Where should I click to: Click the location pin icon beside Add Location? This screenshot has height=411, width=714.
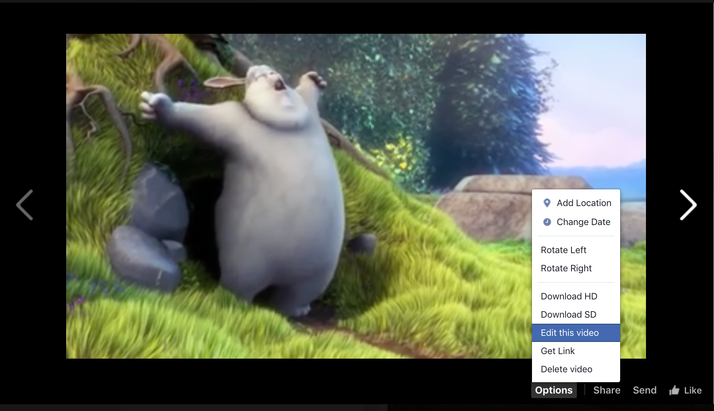click(x=547, y=203)
